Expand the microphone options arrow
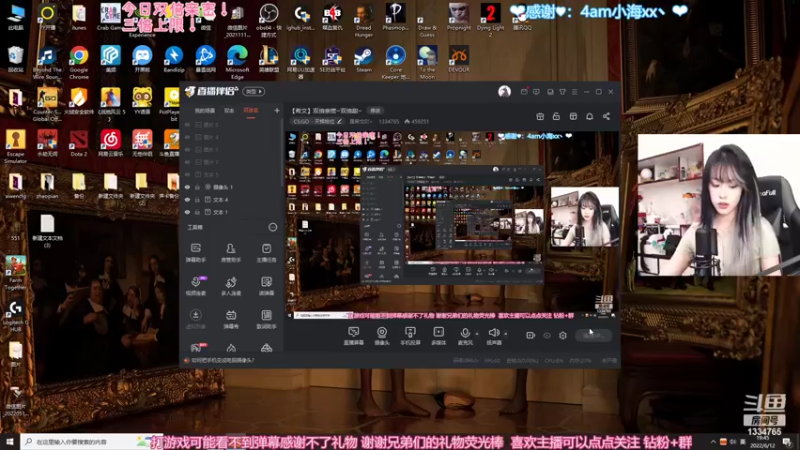 [x=477, y=334]
